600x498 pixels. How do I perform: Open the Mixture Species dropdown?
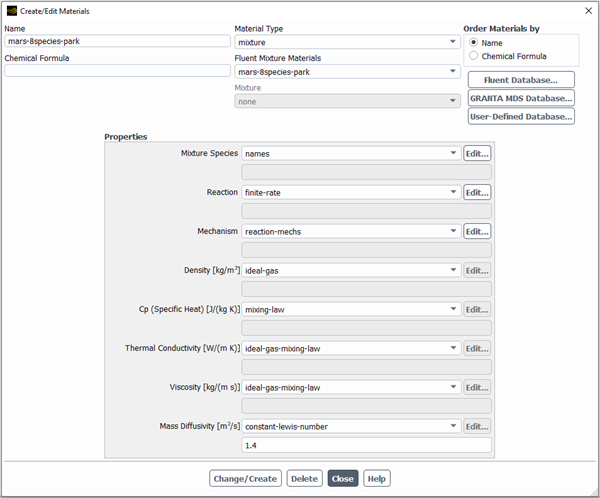click(351, 153)
